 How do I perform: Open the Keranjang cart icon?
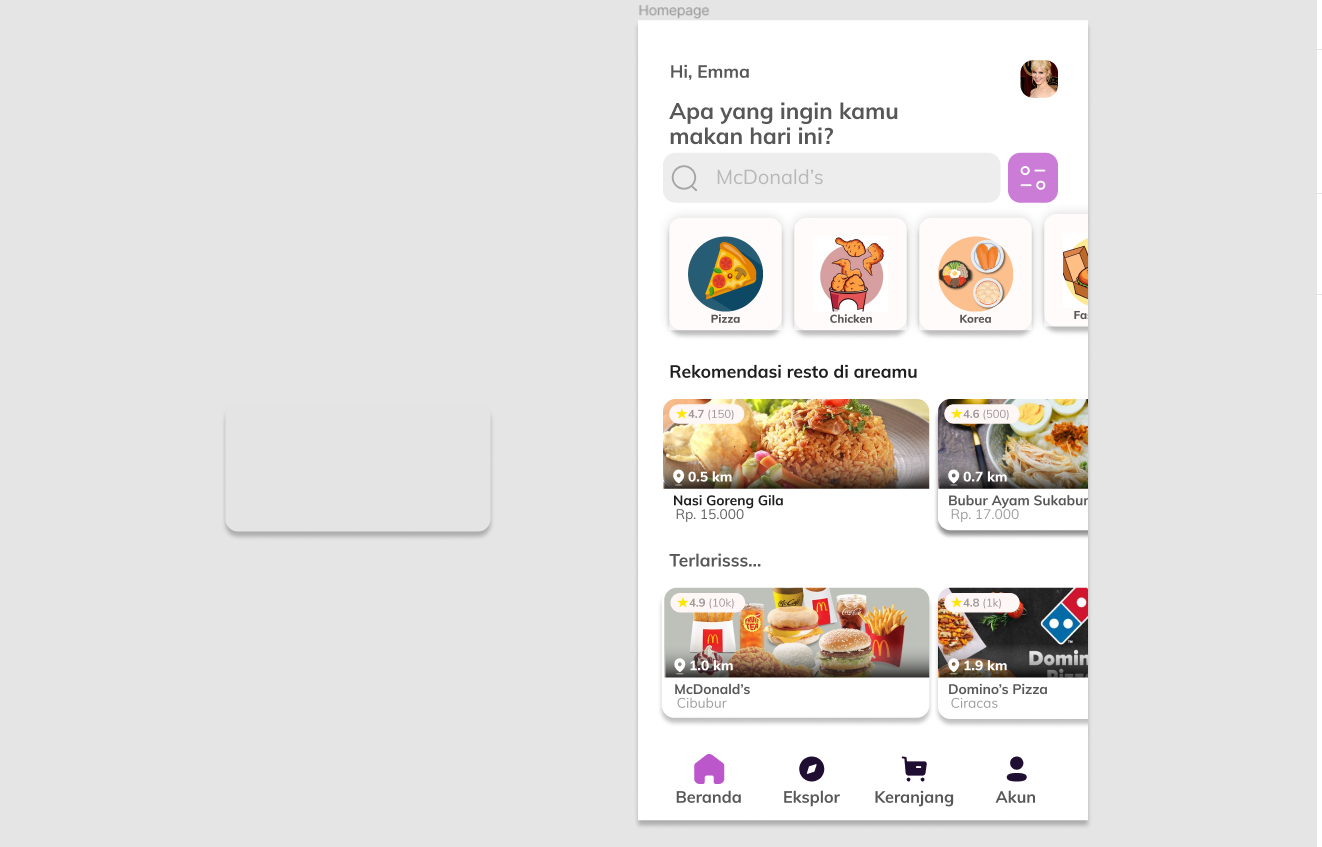[x=914, y=769]
